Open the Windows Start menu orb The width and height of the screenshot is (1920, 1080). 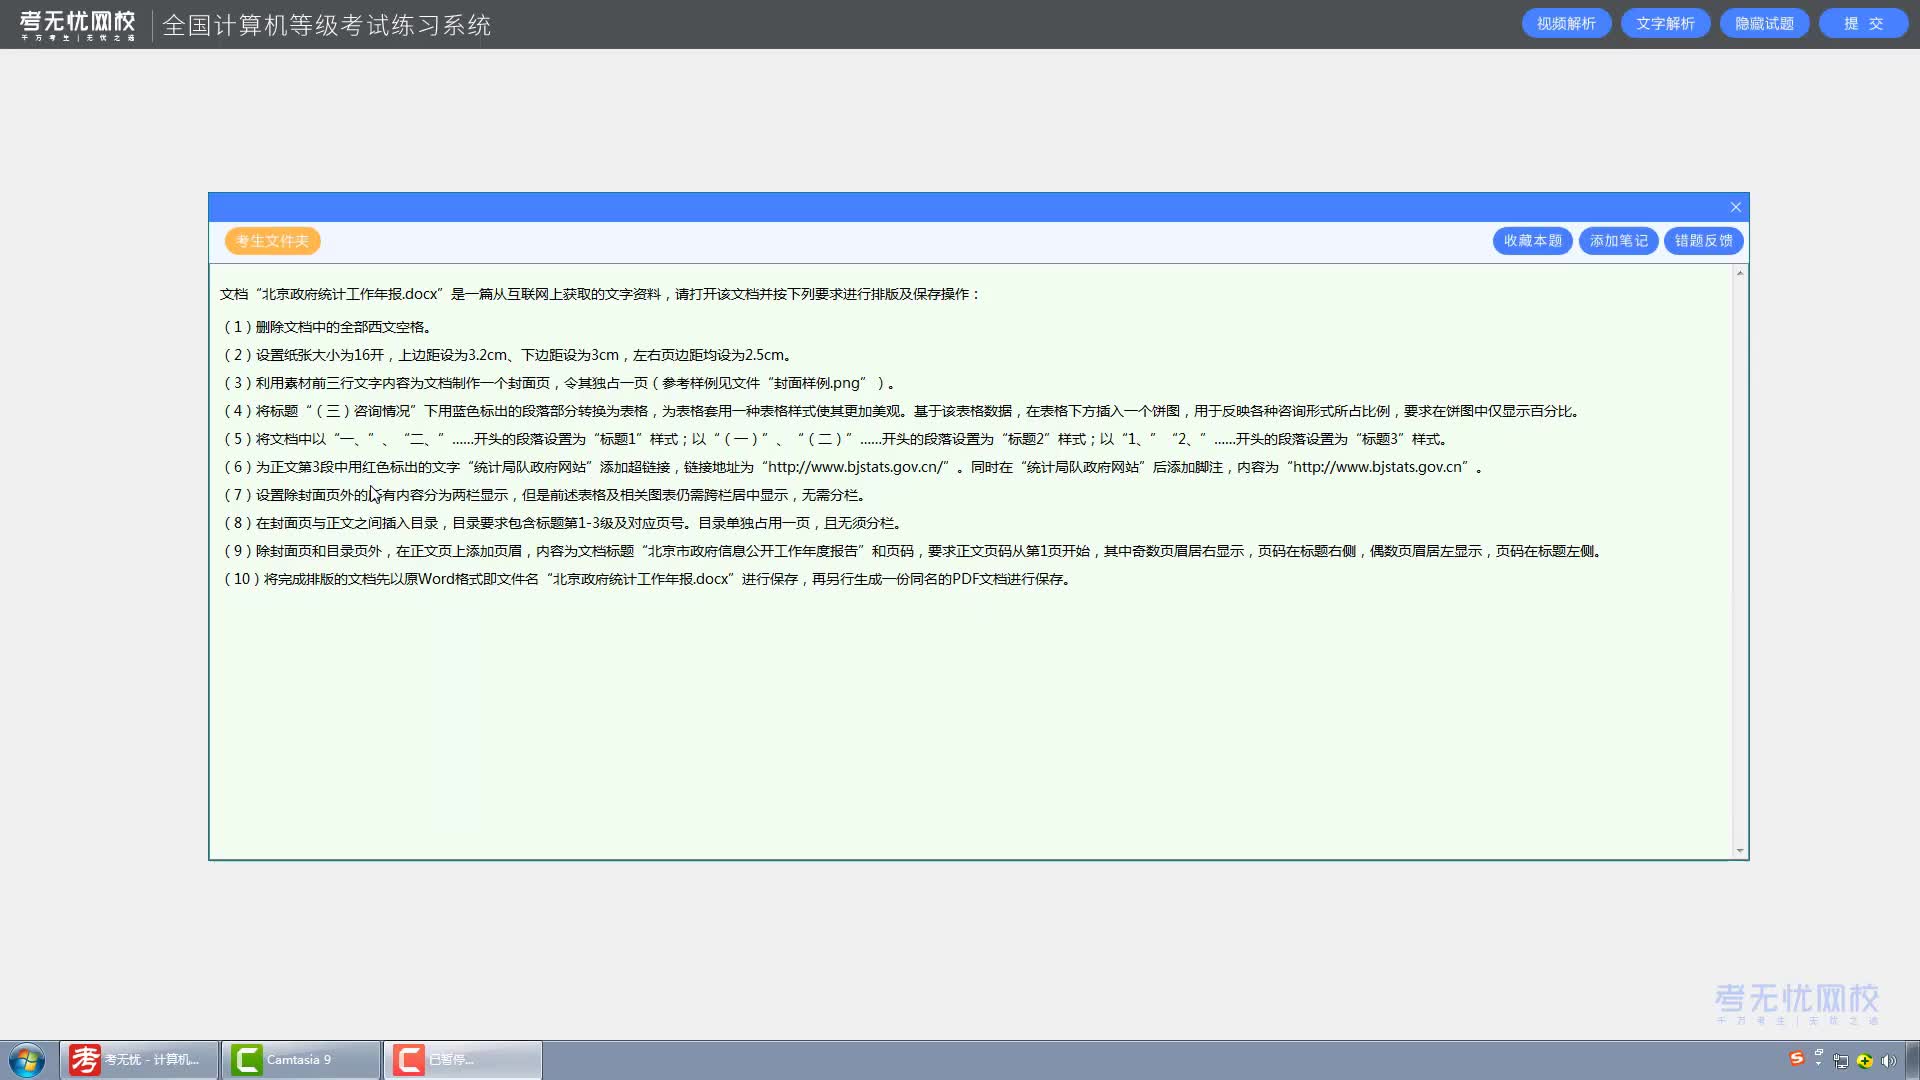[27, 1060]
